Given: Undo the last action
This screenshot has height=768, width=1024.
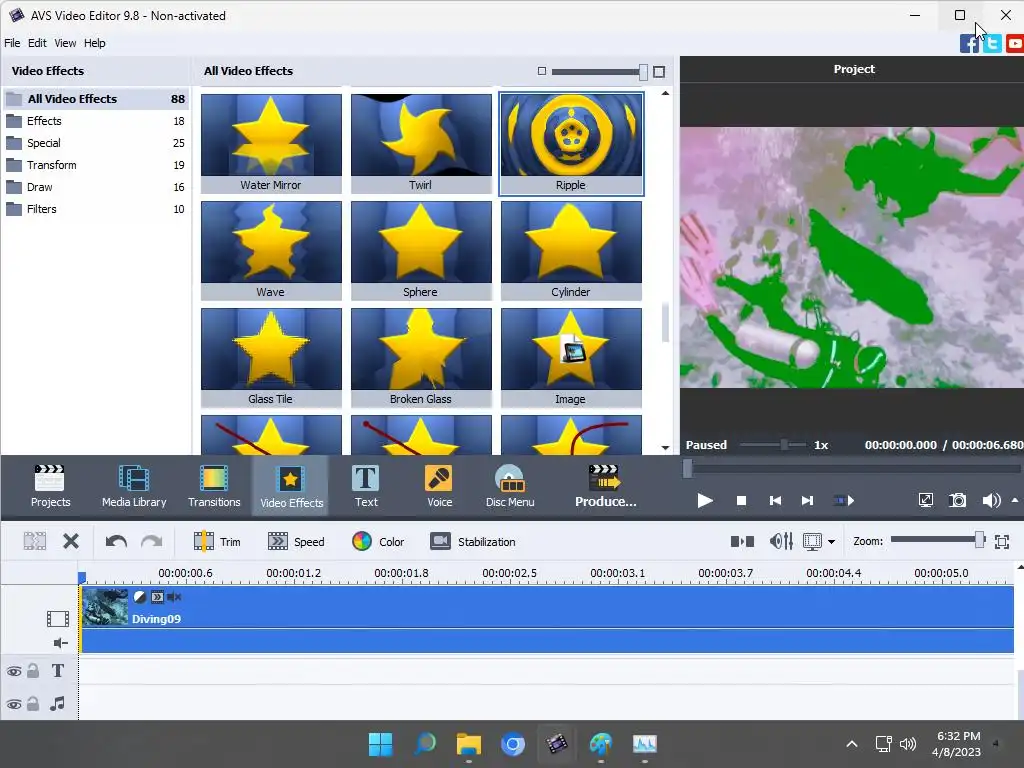Looking at the screenshot, I should (x=116, y=541).
